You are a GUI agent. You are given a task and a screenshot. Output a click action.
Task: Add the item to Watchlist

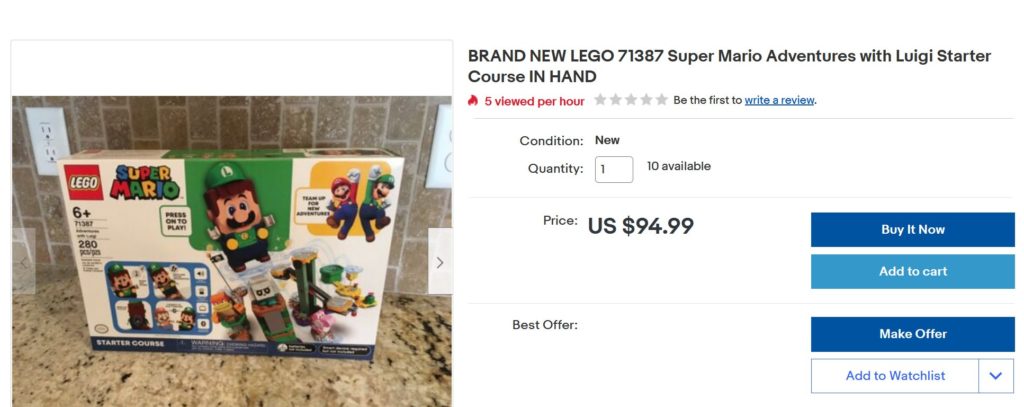pyautogui.click(x=894, y=376)
